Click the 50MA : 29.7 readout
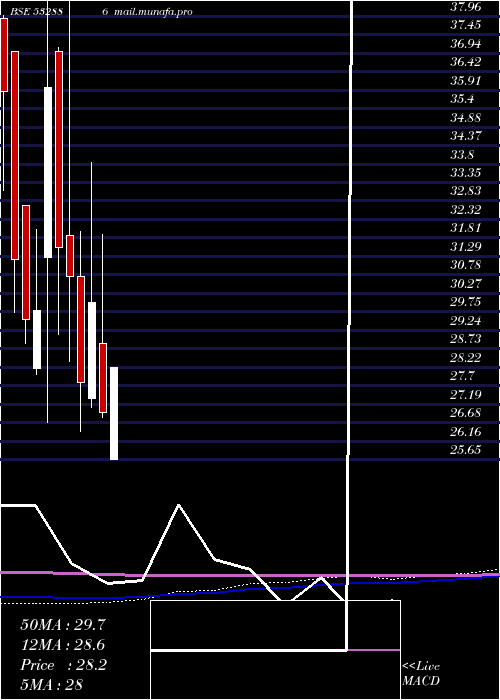Screen dimensions: 500x700 click(x=63, y=625)
